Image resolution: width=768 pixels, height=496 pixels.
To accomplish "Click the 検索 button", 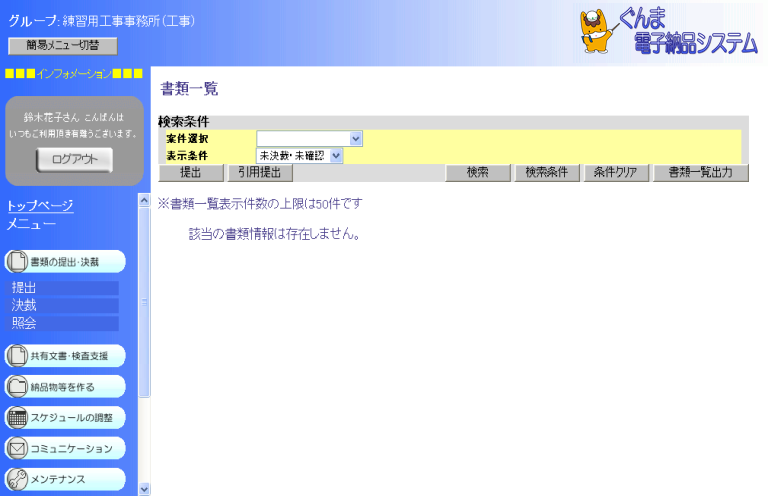I will coord(478,172).
